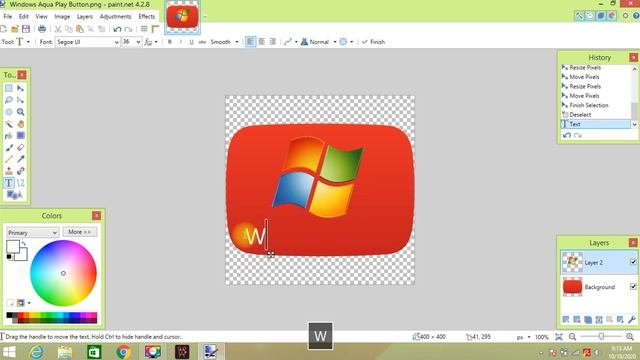This screenshot has width=640, height=360.
Task: Duplicate the layer via Layers panel icon
Action: point(588,319)
